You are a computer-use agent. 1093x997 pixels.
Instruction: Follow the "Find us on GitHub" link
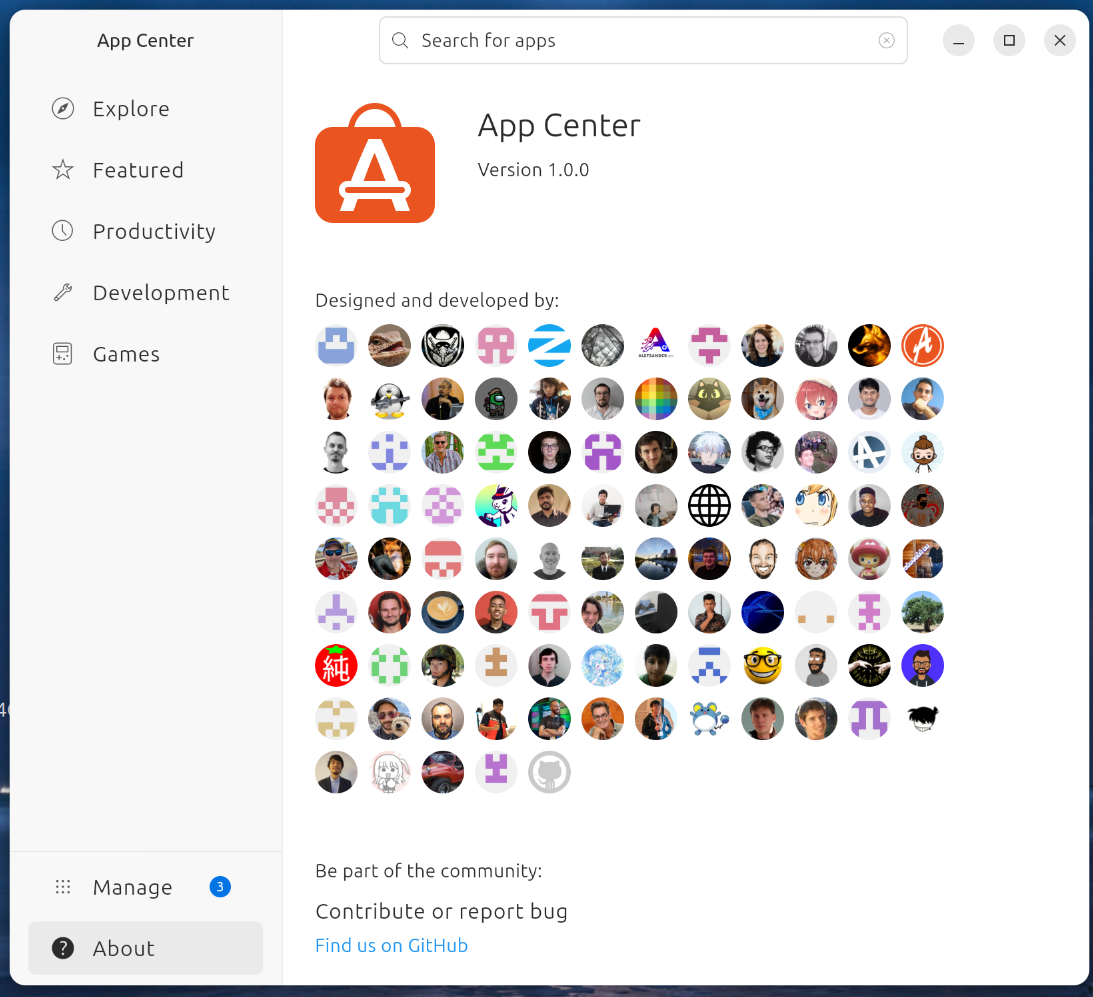point(391,945)
